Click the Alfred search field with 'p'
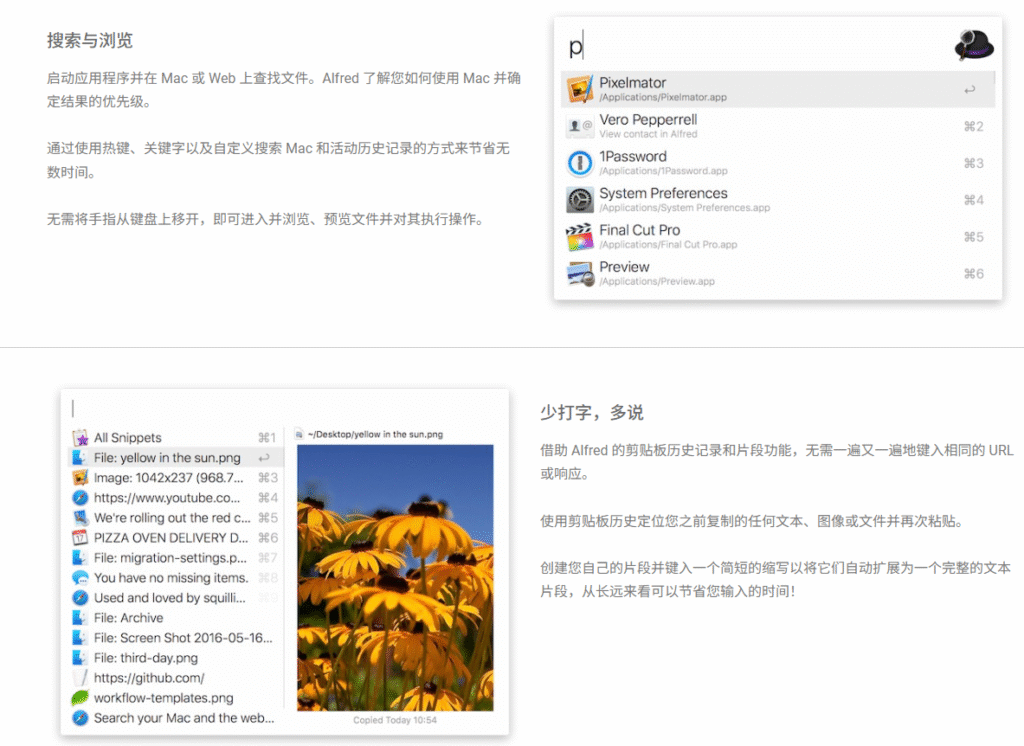1024x746 pixels. coord(750,46)
